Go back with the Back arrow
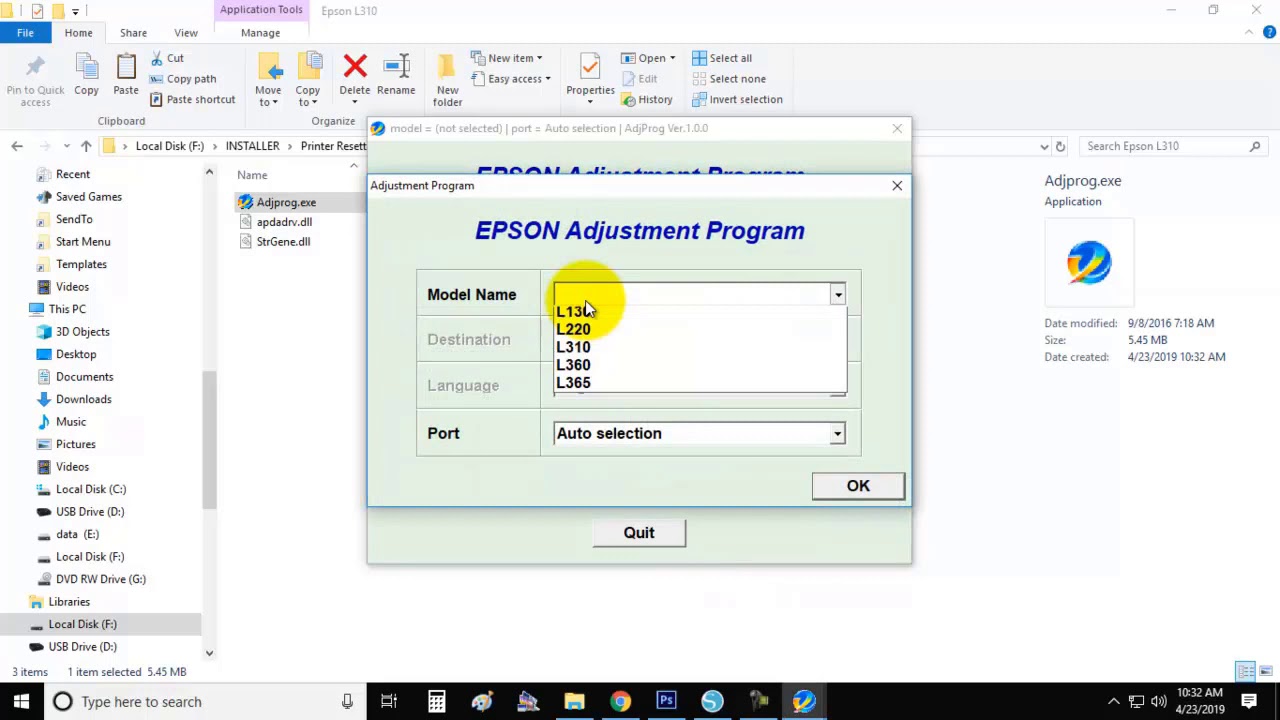Screen dimensions: 1280x720 17,146
